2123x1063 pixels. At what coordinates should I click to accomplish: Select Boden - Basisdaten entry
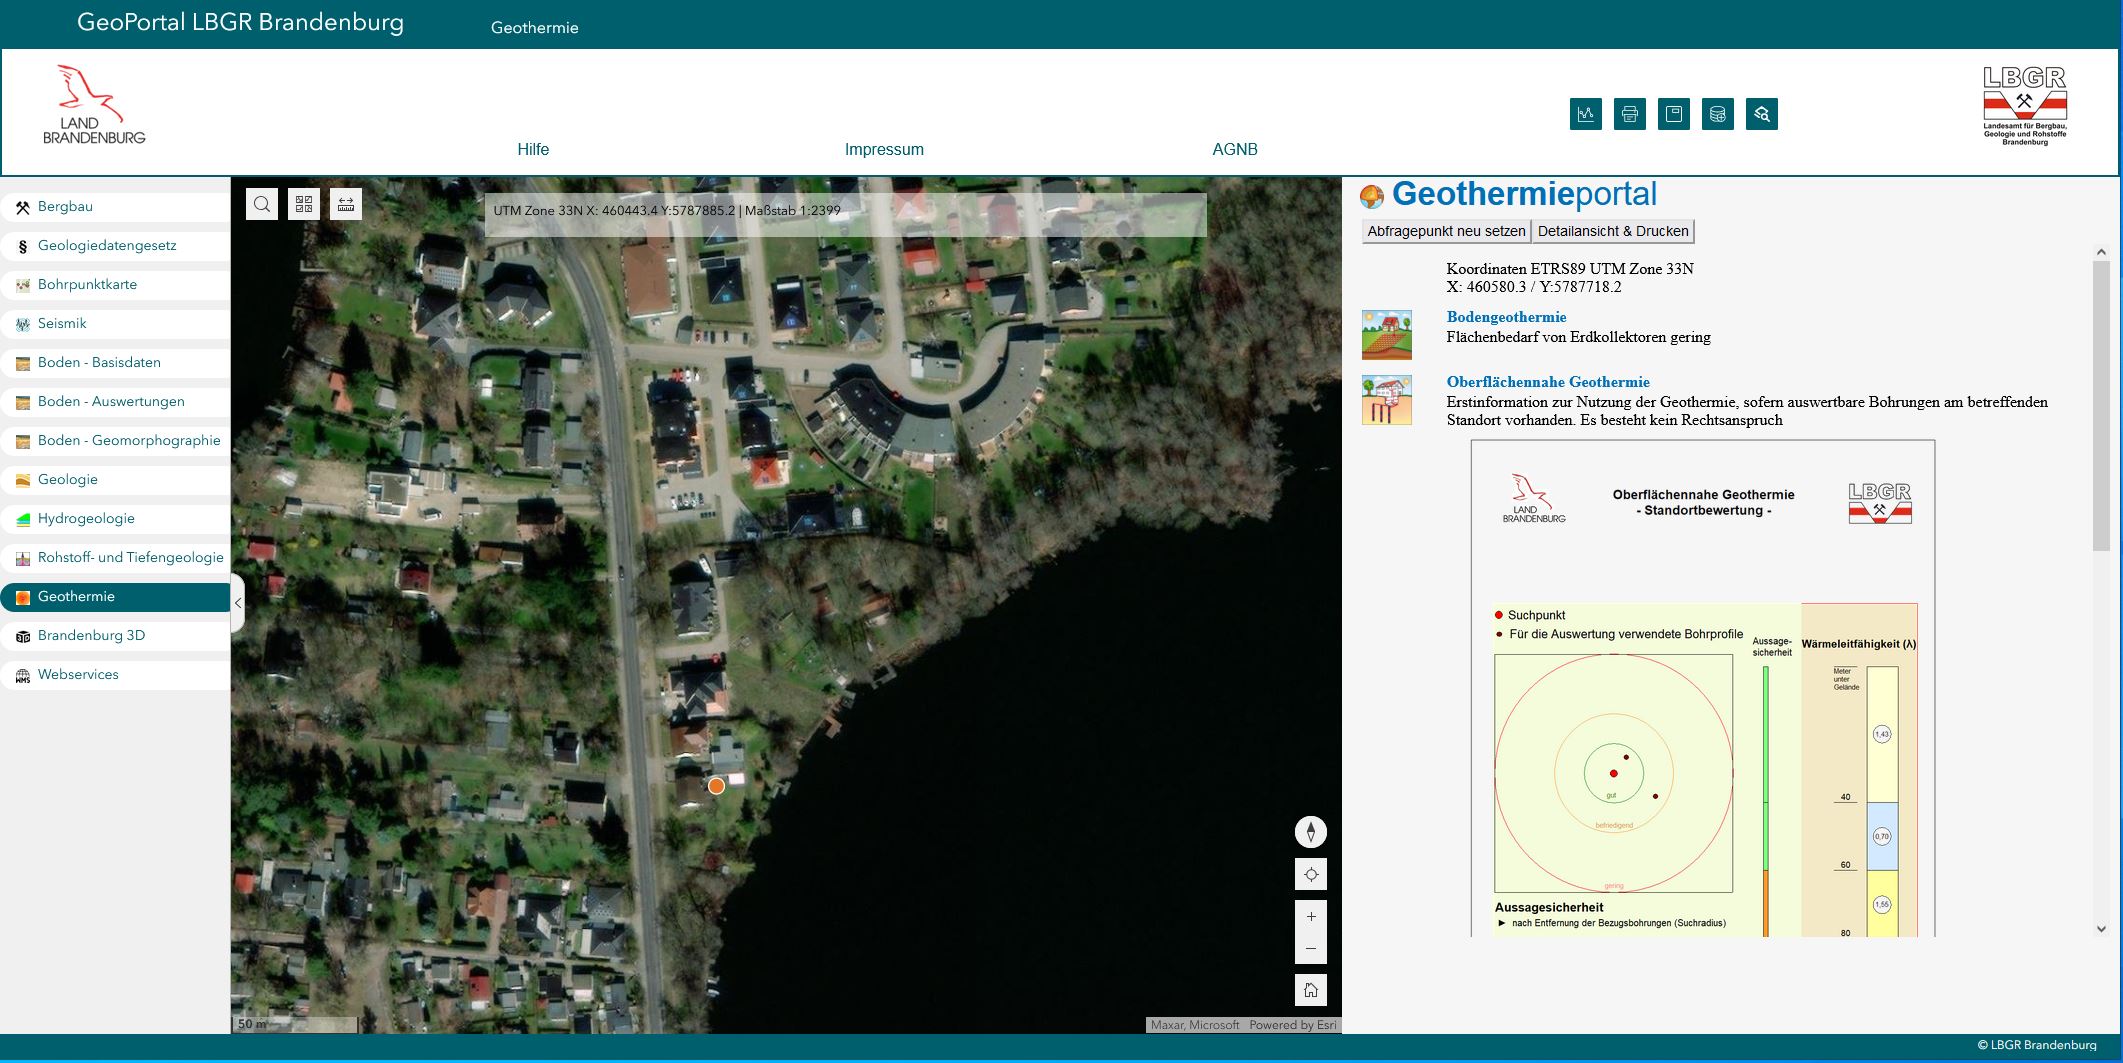116,363
